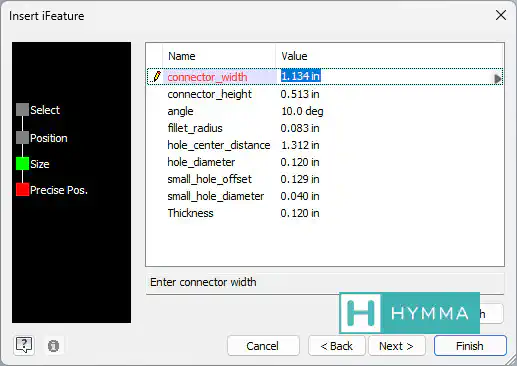Click the Precise Pos. step label

coord(59,190)
